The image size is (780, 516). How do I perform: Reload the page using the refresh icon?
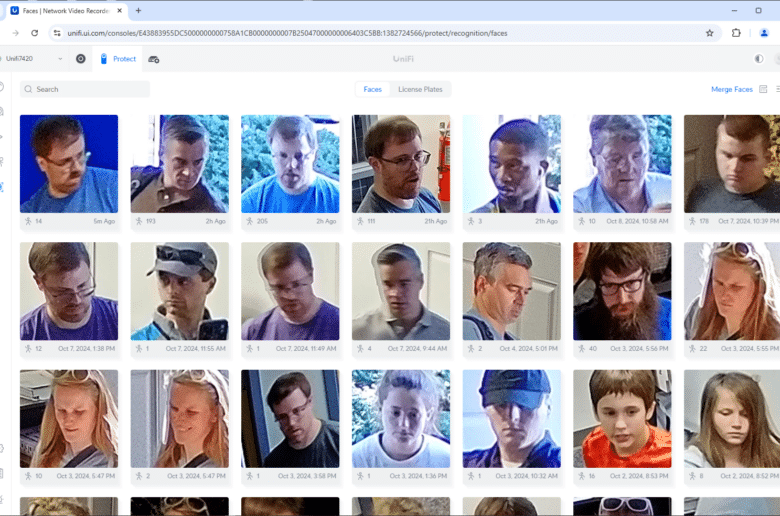click(34, 33)
